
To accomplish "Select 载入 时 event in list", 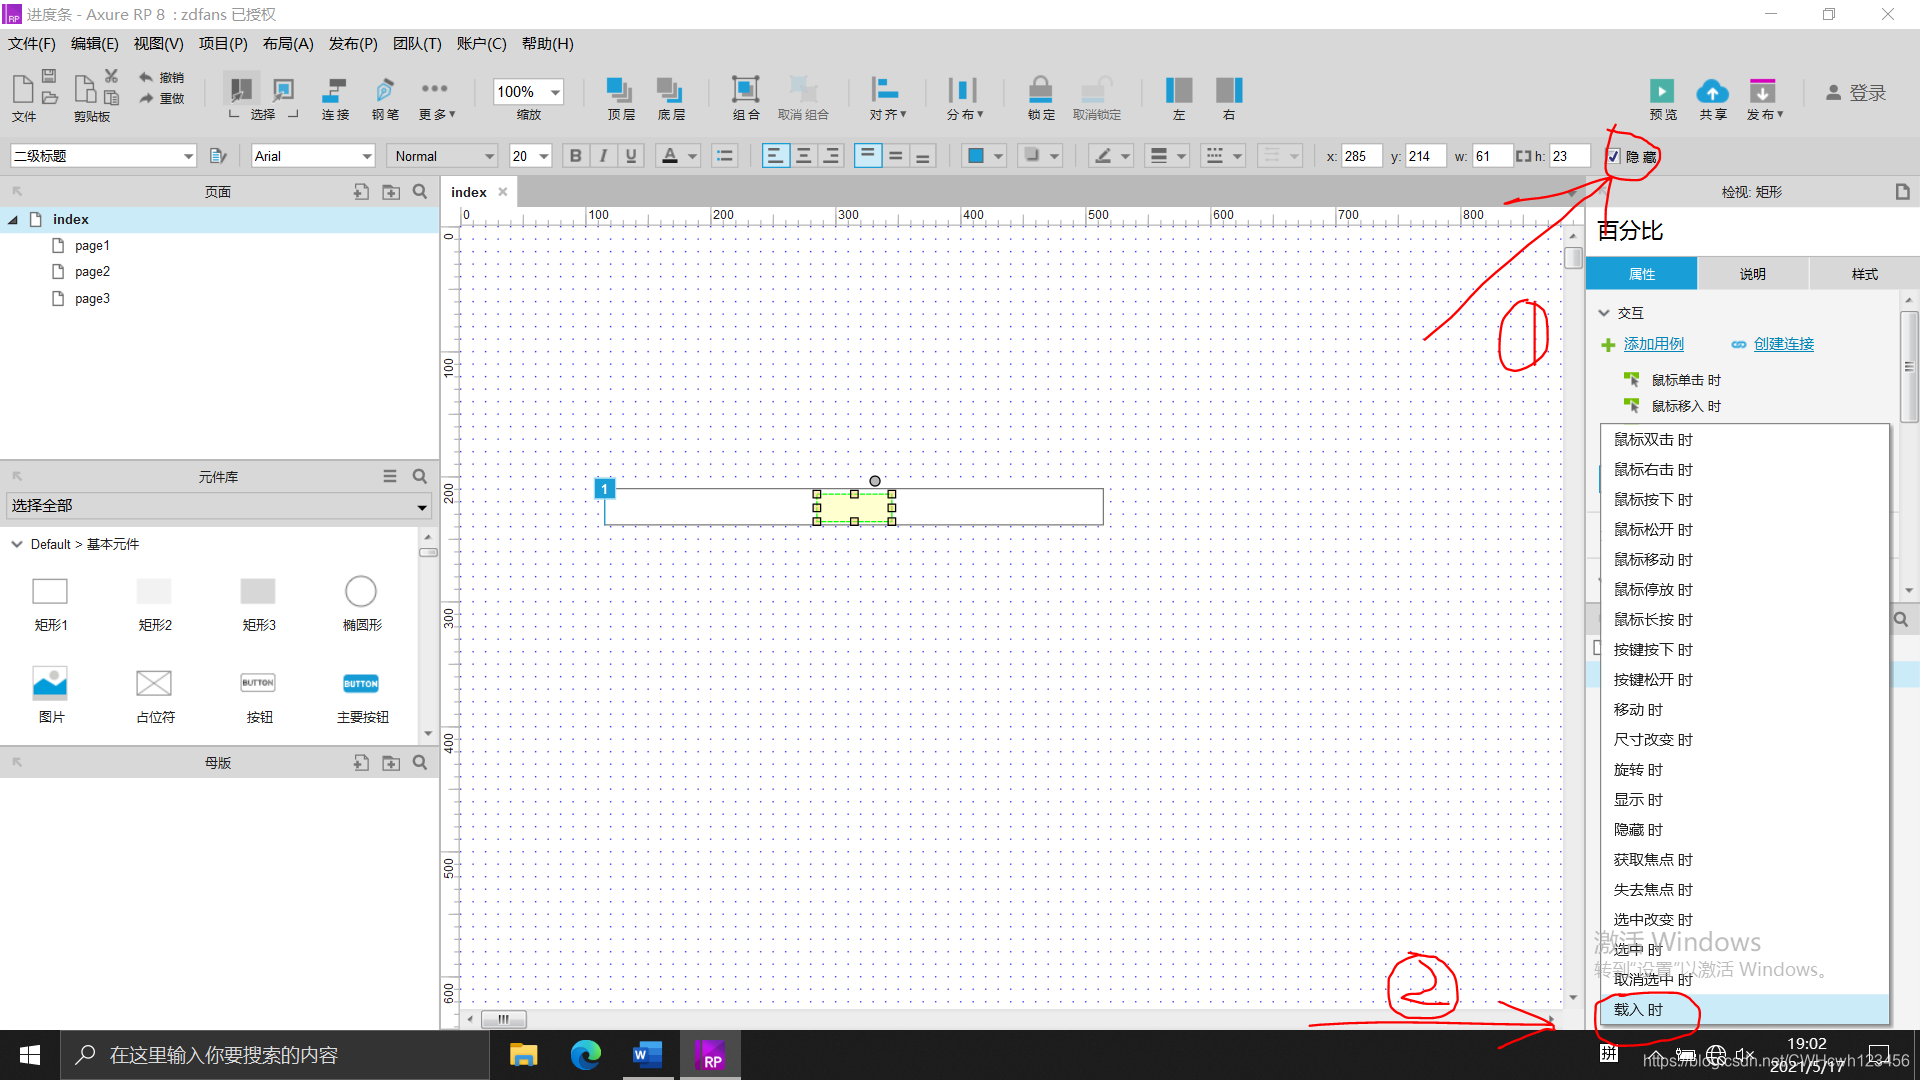I will [x=1638, y=1010].
